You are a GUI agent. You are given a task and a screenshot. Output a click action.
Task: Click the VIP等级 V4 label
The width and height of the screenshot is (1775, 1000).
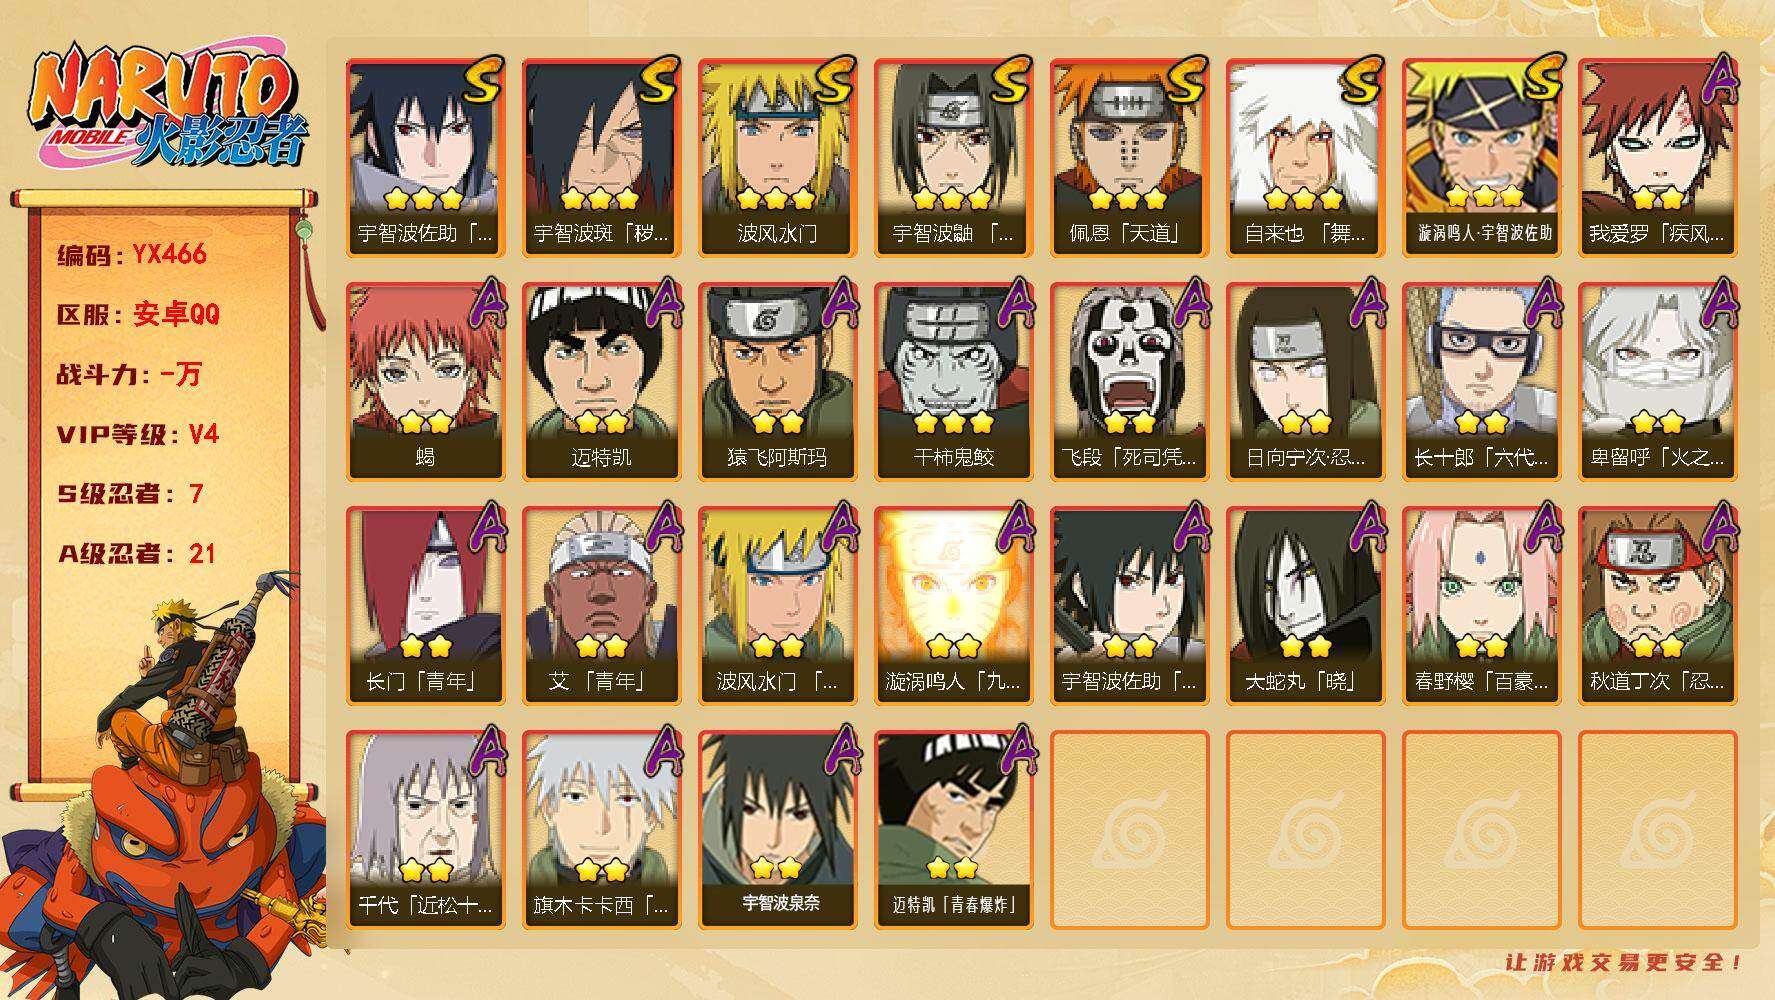tap(138, 434)
